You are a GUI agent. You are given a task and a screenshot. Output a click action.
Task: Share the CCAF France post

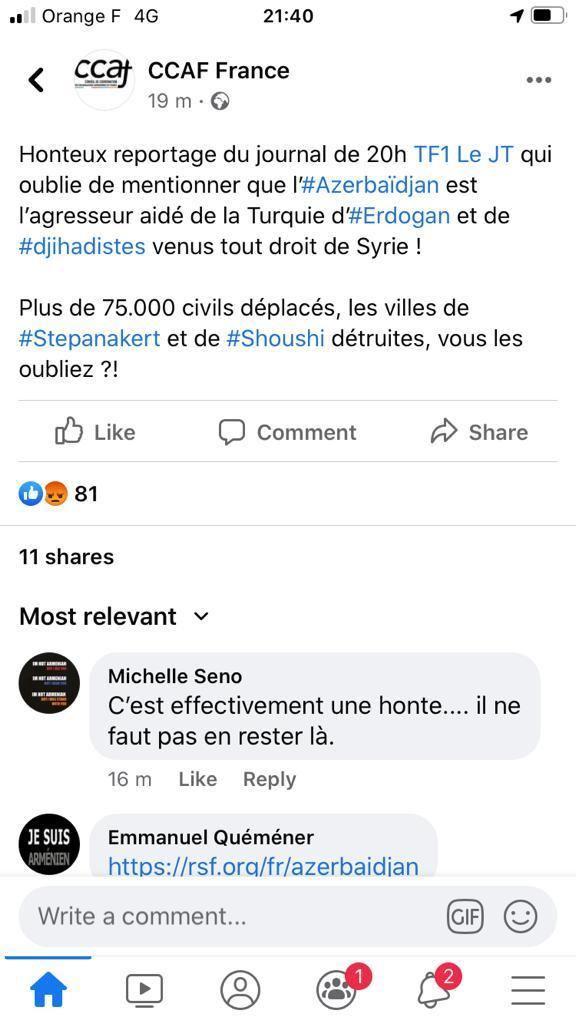[x=479, y=432]
